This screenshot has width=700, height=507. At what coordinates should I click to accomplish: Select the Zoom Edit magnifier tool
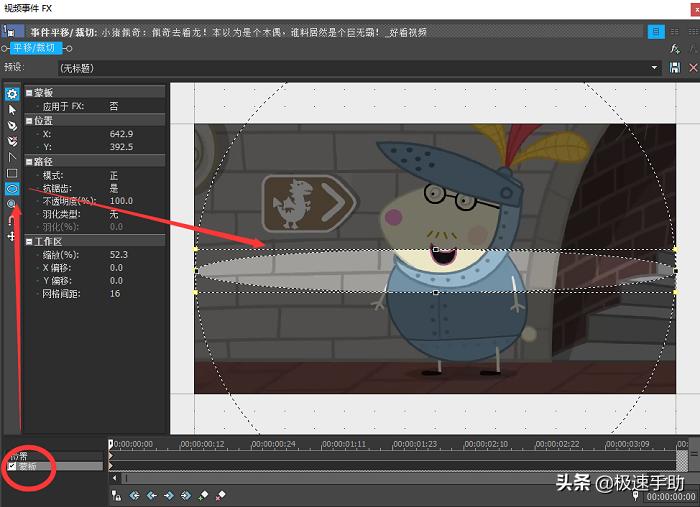[x=12, y=204]
